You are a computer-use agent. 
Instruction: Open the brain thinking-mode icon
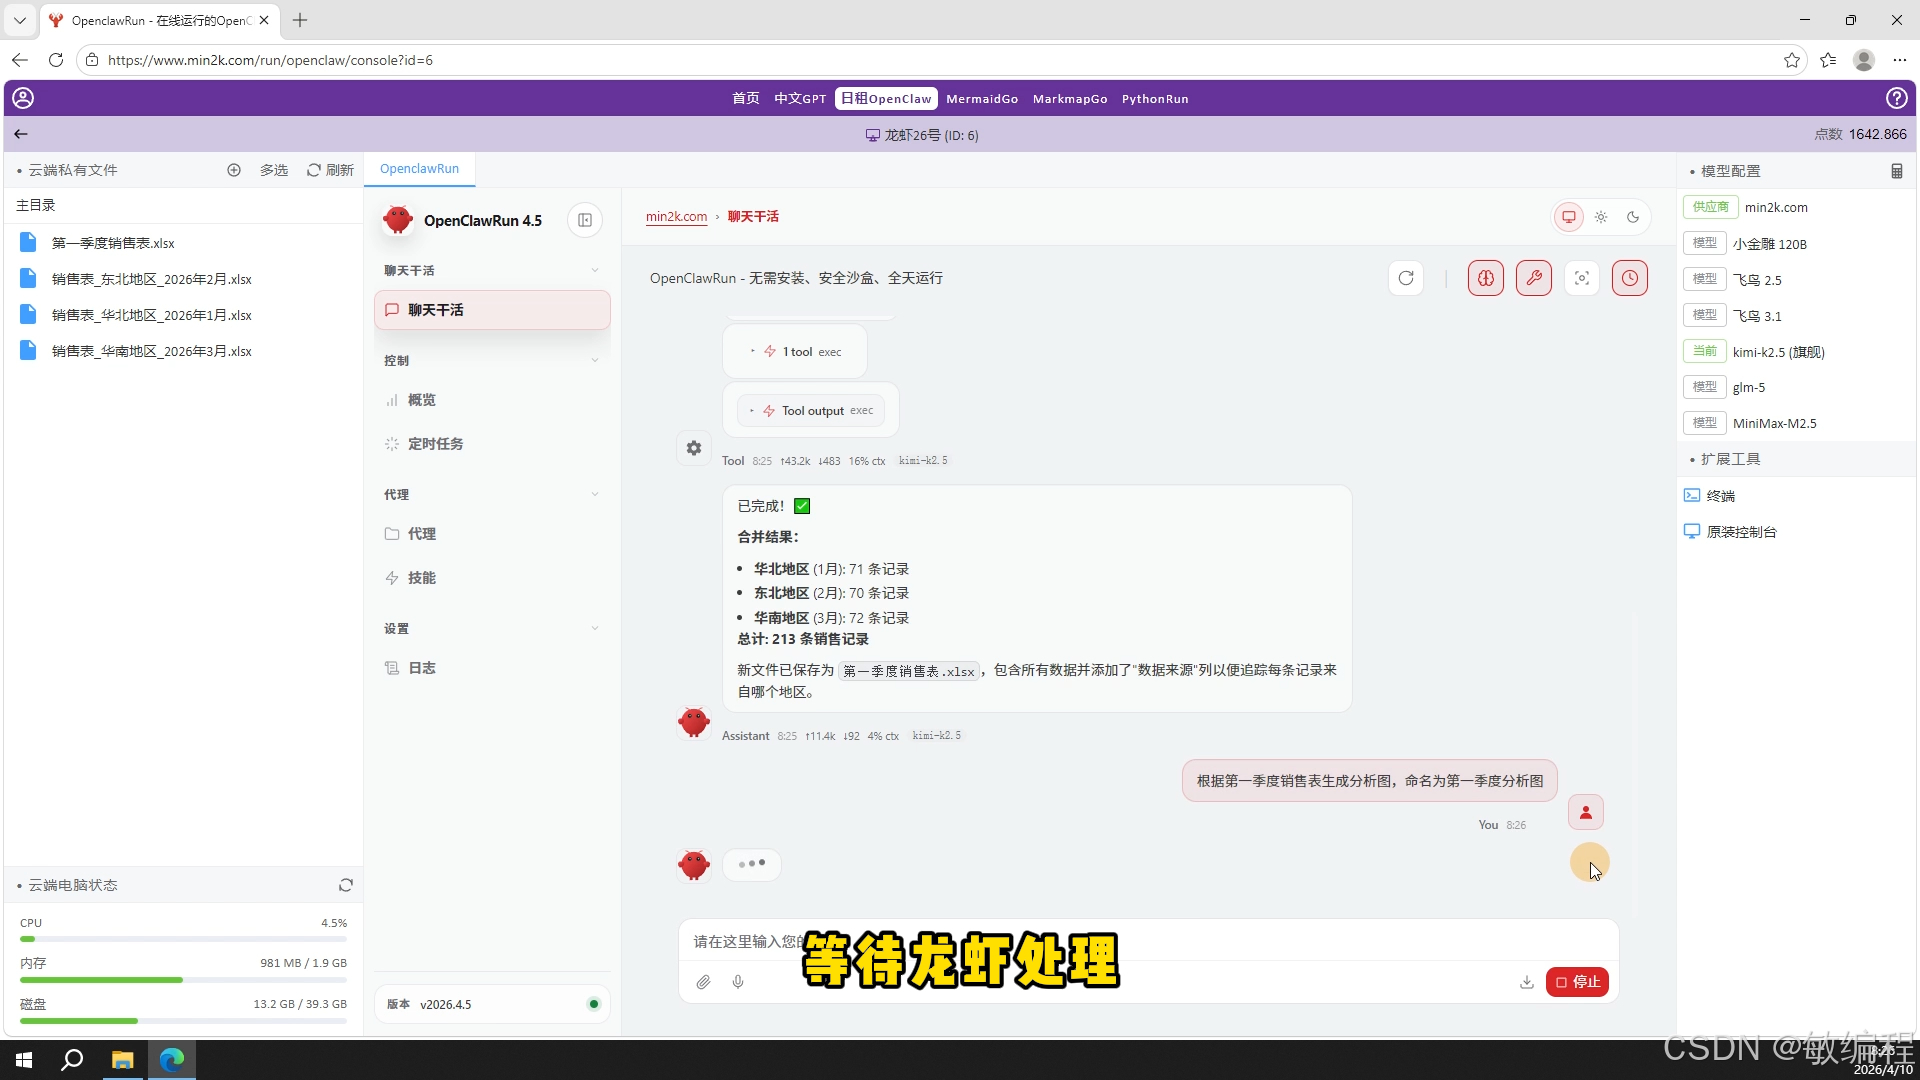tap(1485, 278)
